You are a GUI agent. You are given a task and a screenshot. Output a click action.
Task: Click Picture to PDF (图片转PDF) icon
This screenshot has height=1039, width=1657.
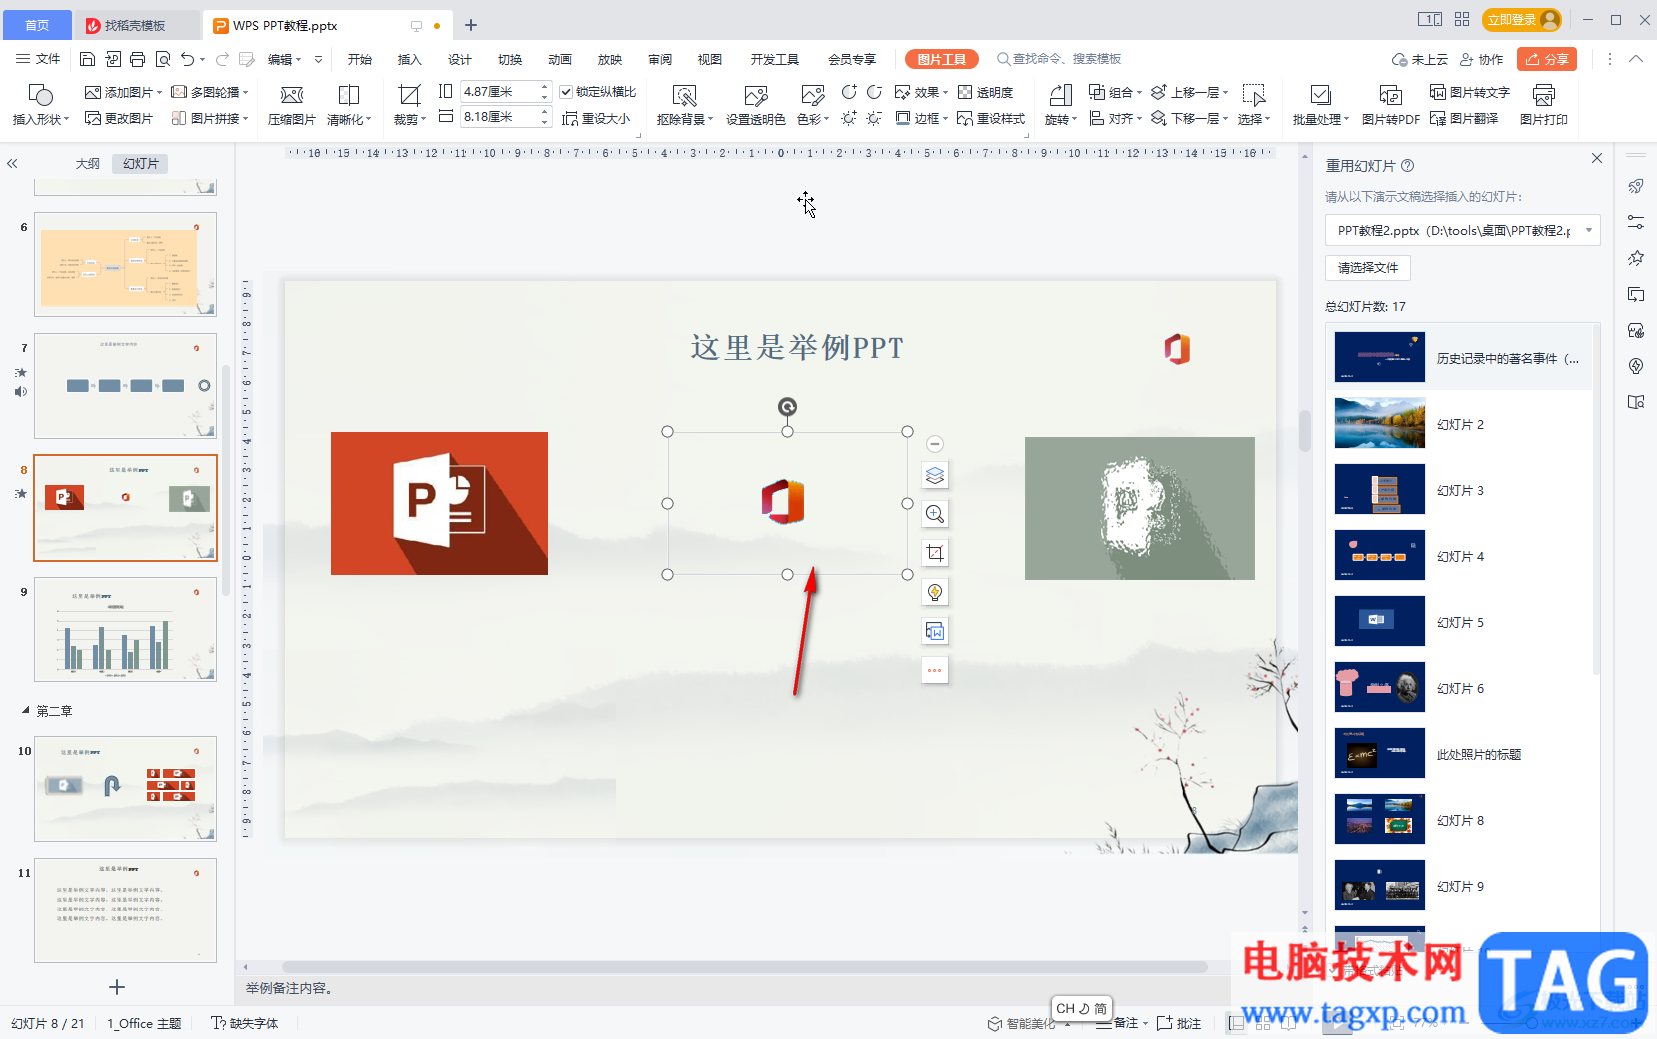(1390, 95)
